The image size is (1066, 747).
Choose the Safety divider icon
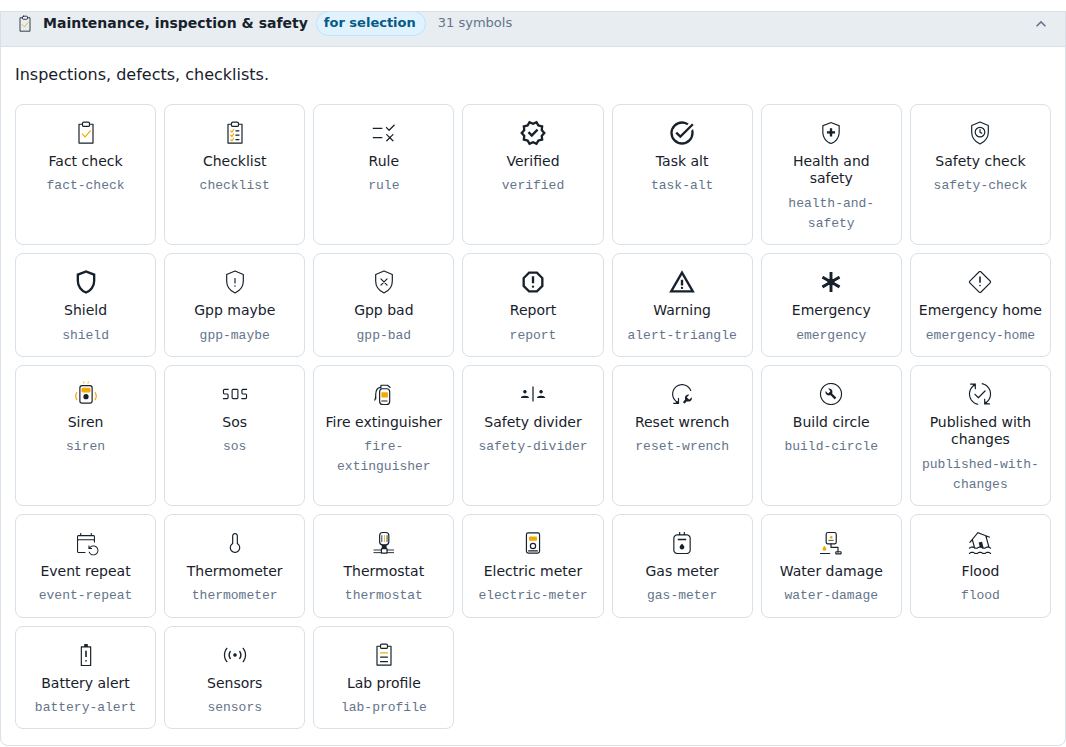[x=533, y=394]
